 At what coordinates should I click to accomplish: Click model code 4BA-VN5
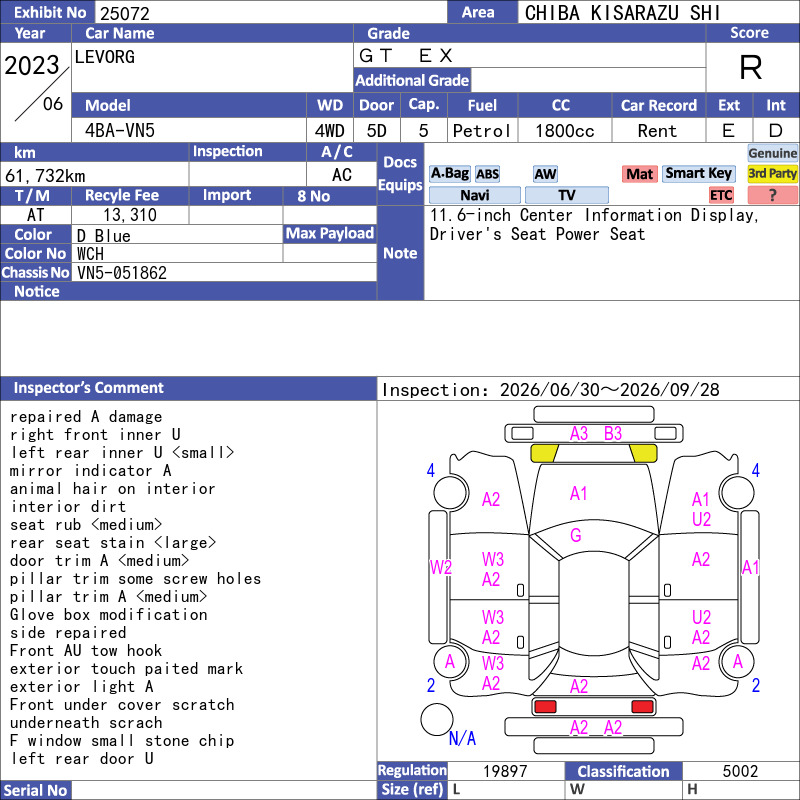pyautogui.click(x=120, y=131)
